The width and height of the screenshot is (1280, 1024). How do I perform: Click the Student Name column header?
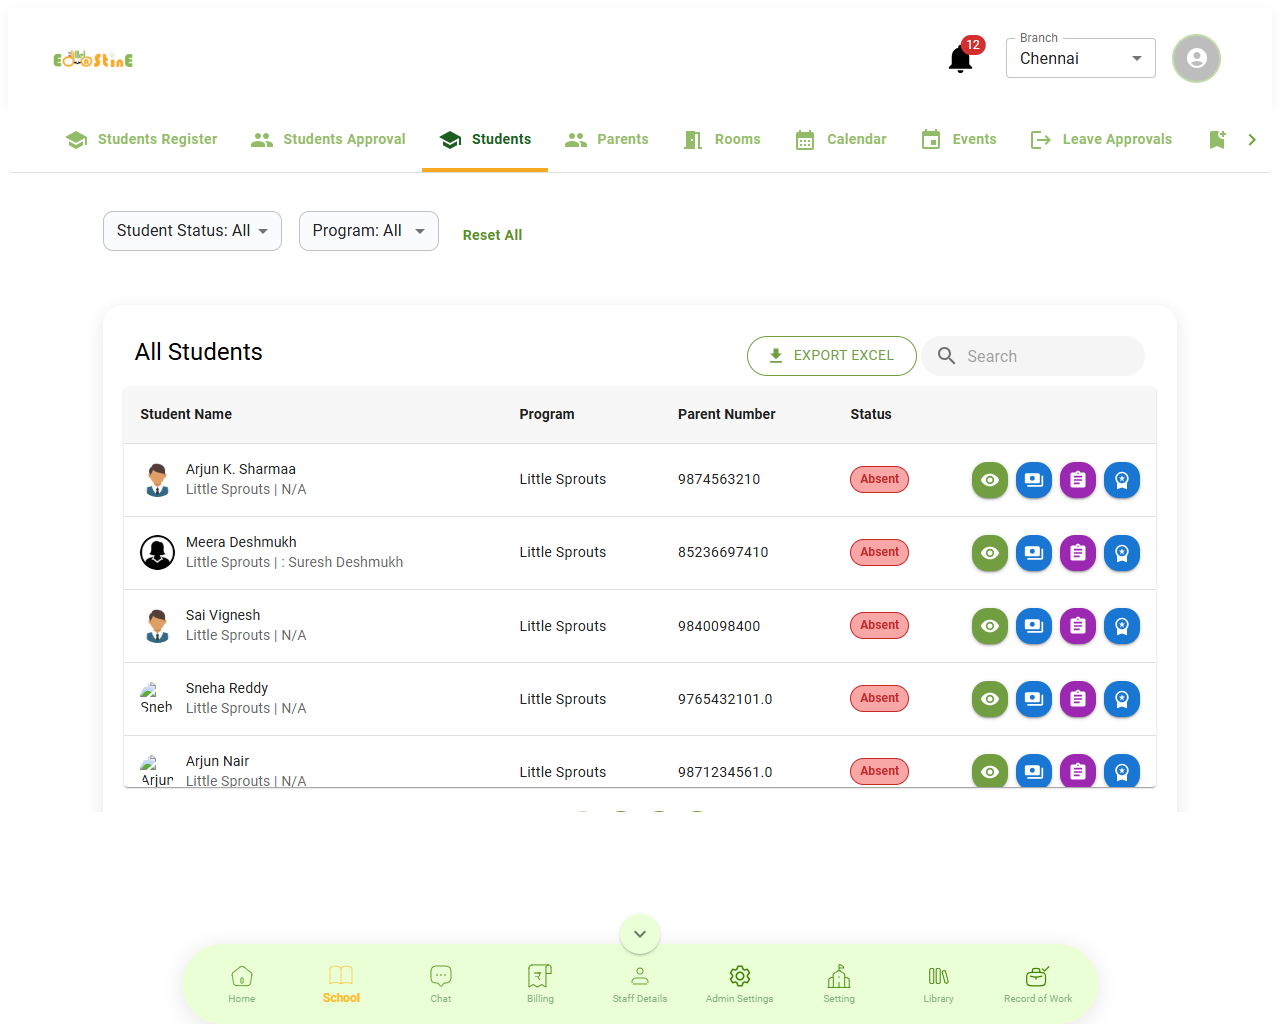coord(186,414)
